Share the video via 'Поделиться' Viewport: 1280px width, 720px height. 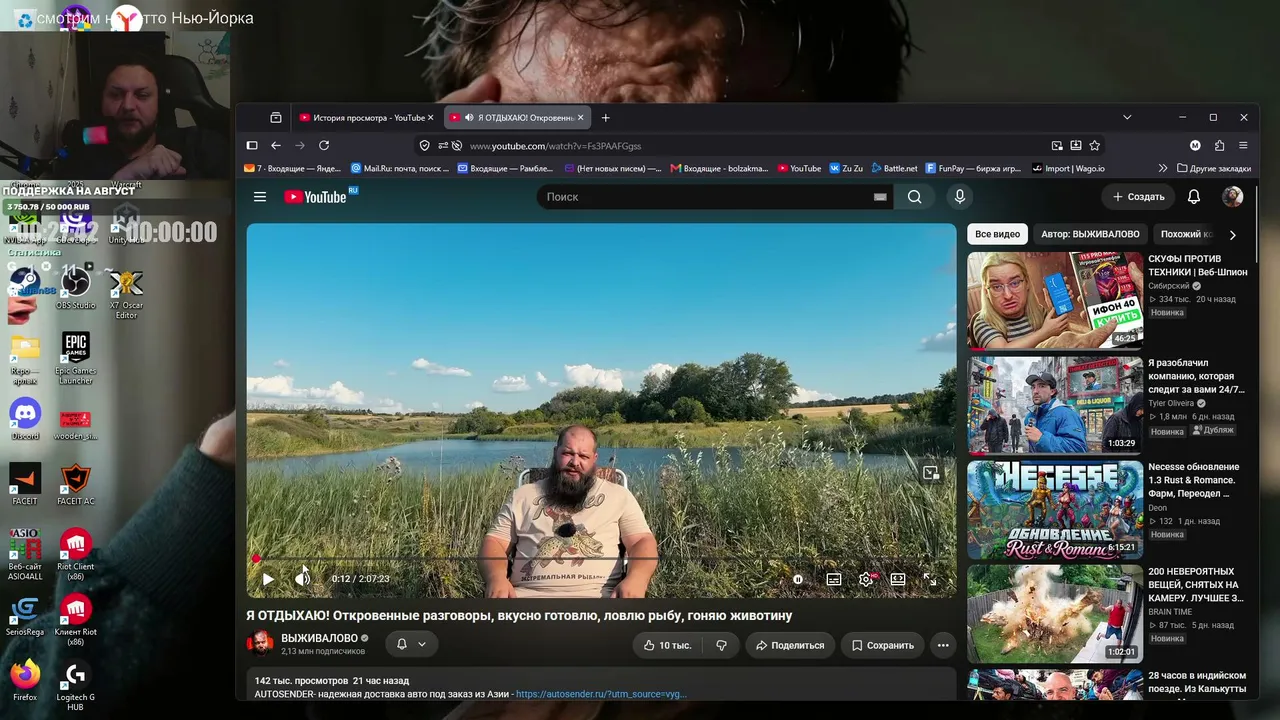[790, 645]
